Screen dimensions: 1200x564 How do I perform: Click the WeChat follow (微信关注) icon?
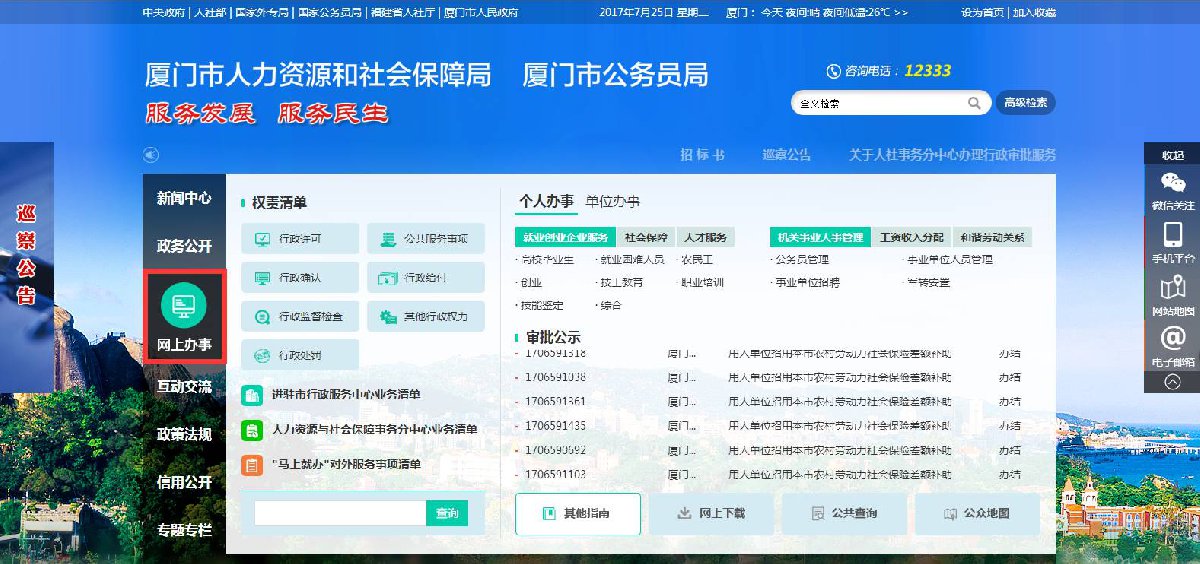[x=1171, y=183]
